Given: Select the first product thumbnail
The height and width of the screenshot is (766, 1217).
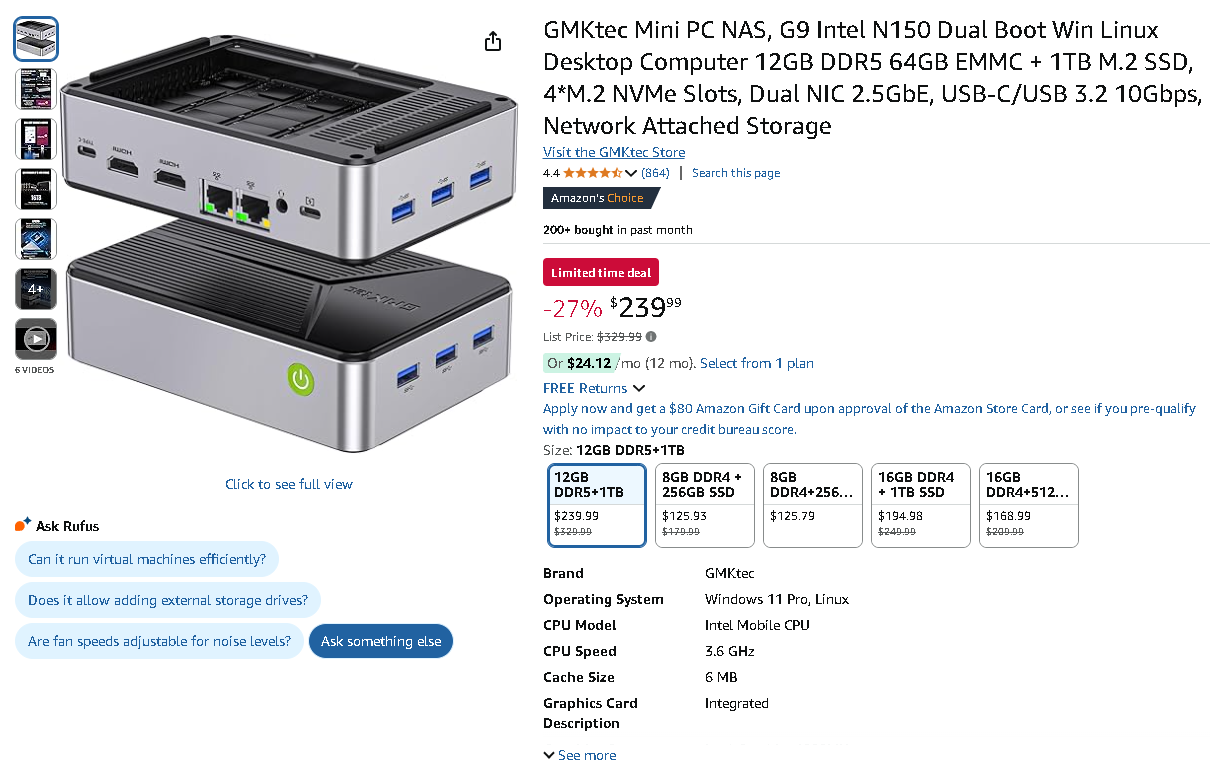Looking at the screenshot, I should click(x=36, y=39).
